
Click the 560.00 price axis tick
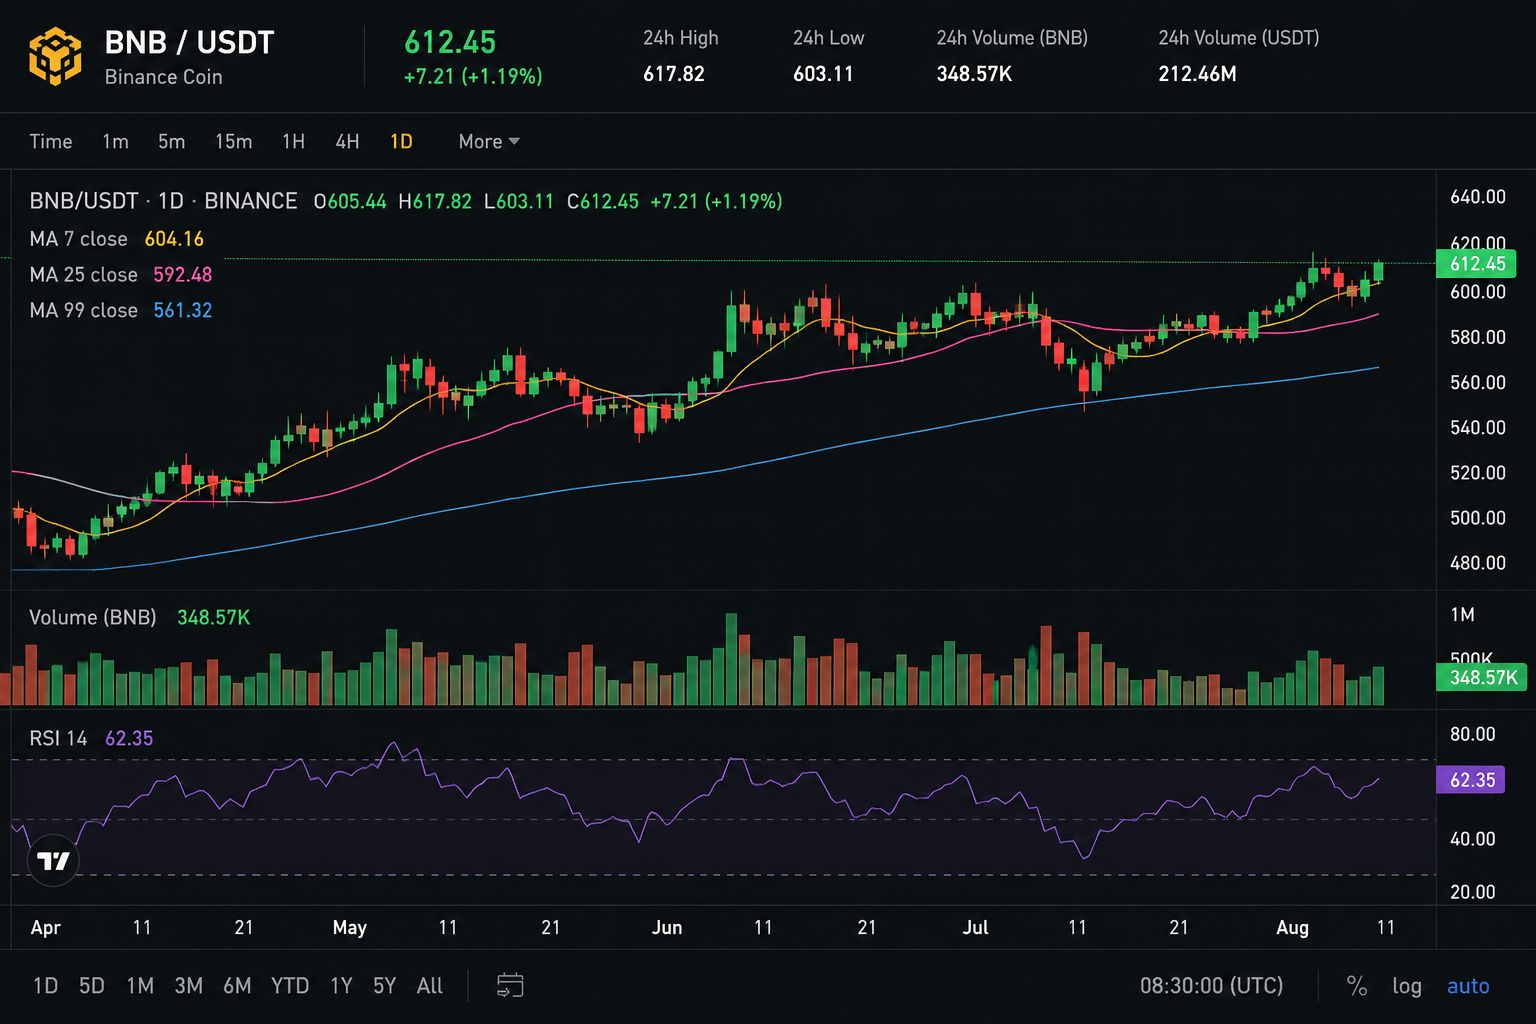click(1477, 383)
